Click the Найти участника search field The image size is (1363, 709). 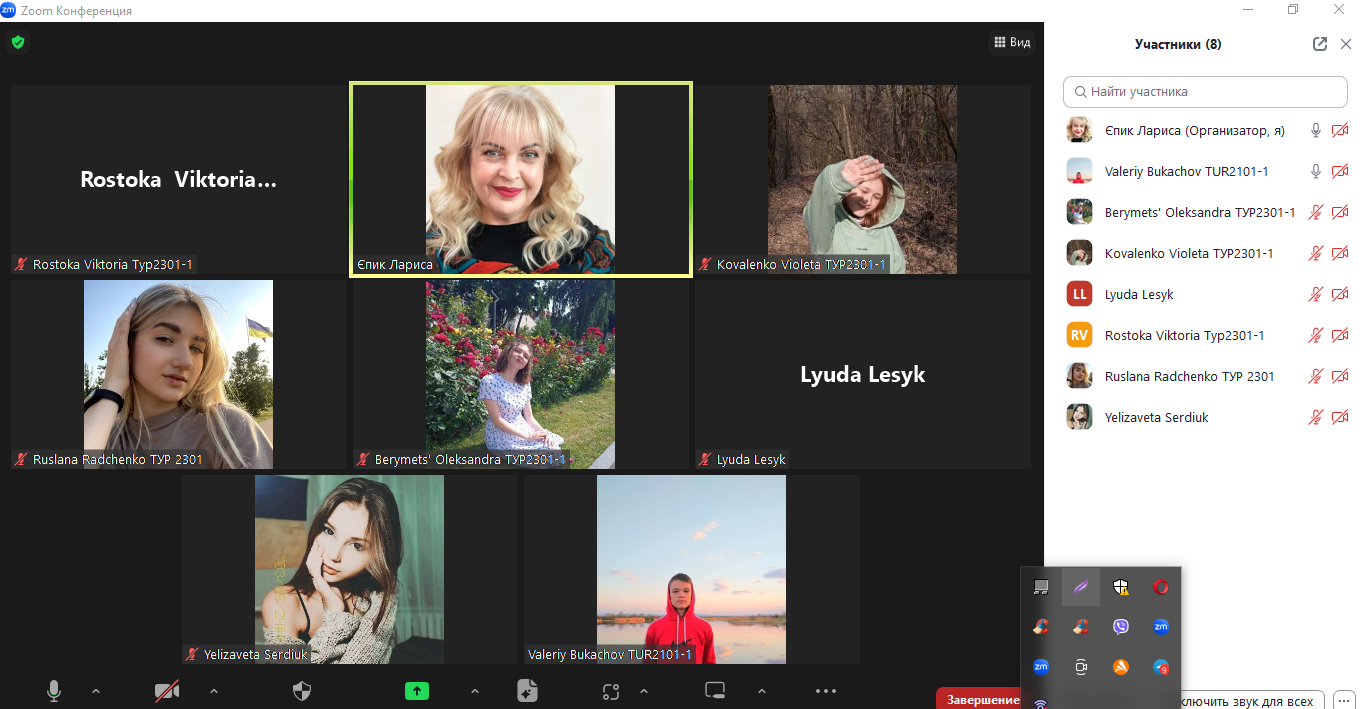(x=1205, y=91)
